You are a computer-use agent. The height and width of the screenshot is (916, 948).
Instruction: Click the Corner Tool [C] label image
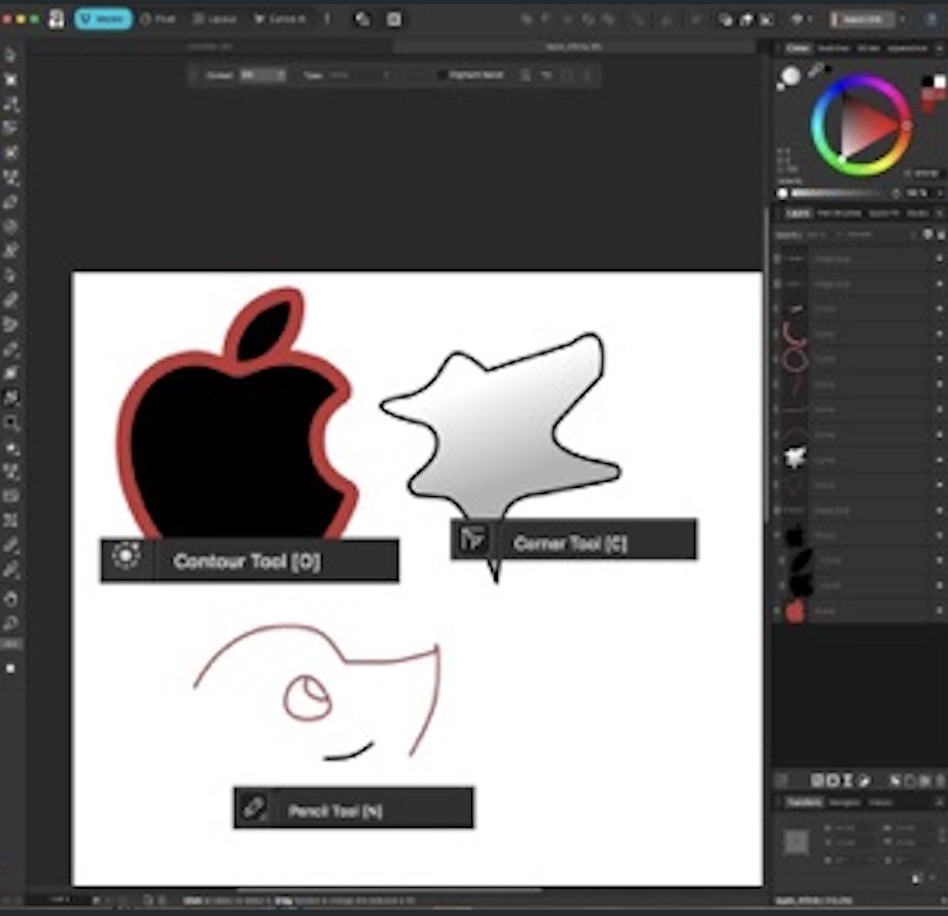(x=573, y=539)
